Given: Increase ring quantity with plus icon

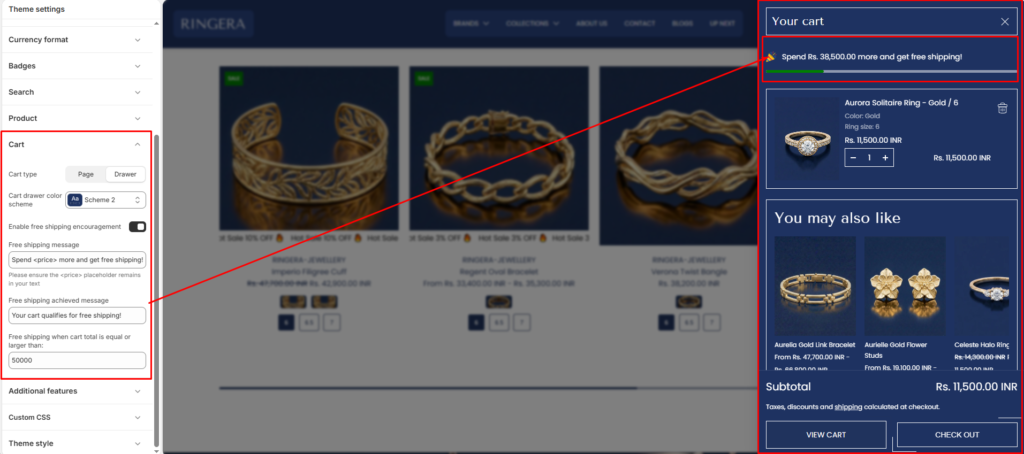Looking at the screenshot, I should coord(885,157).
